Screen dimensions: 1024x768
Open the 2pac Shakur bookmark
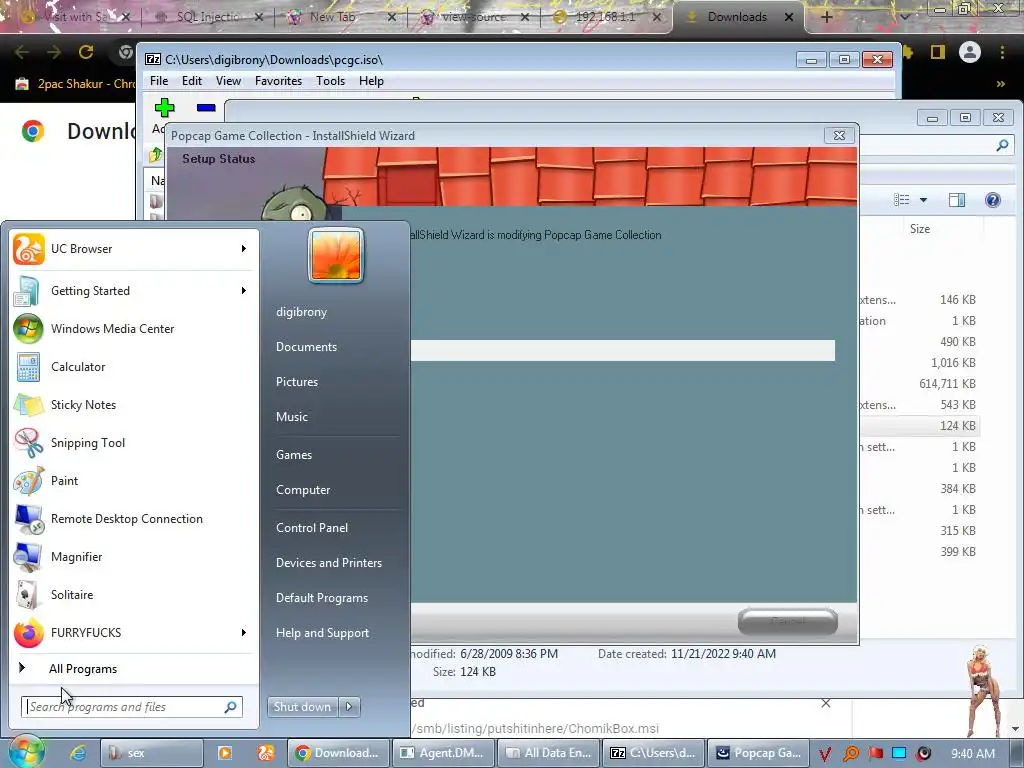pyautogui.click(x=75, y=84)
